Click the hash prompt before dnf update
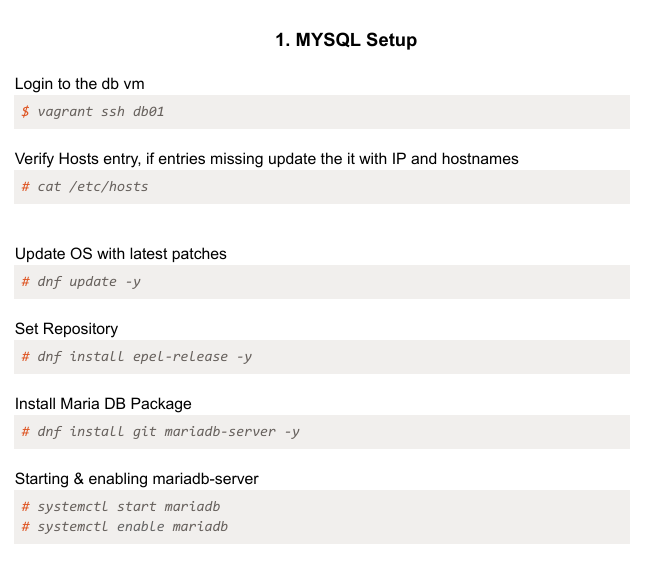663x570 pixels. 25,282
